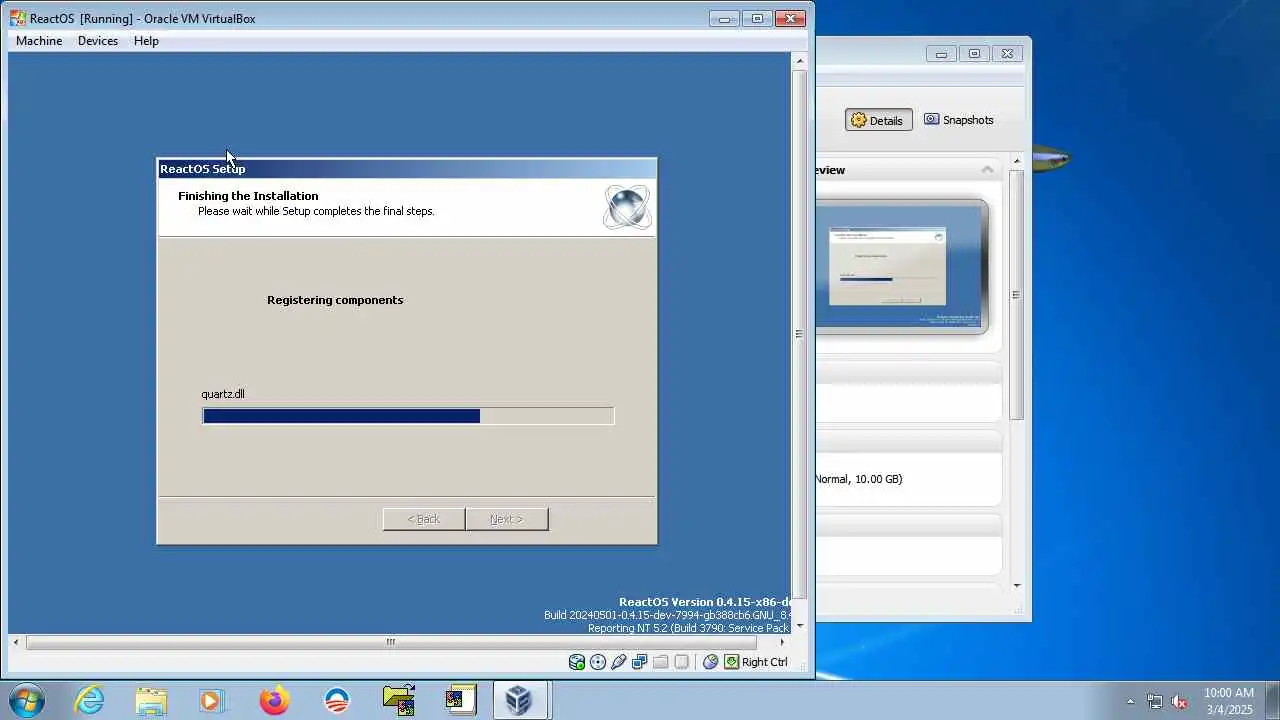
Task: Close the VirtualBox Manager window
Action: (1007, 54)
